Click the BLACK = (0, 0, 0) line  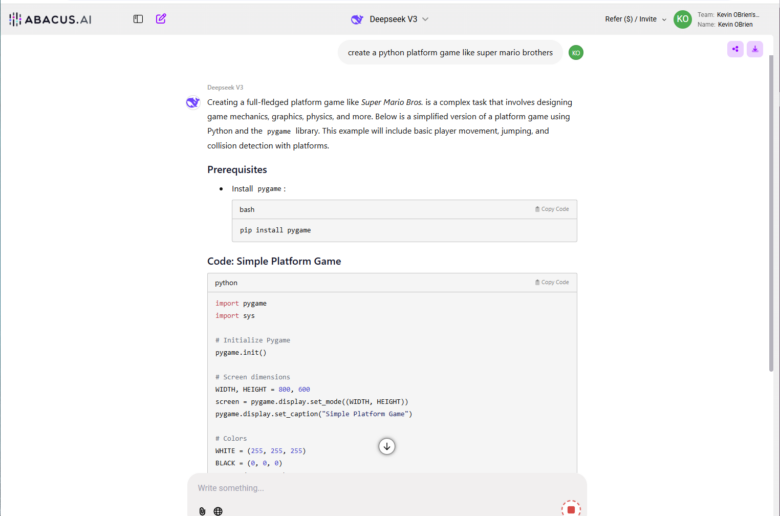coord(249,463)
